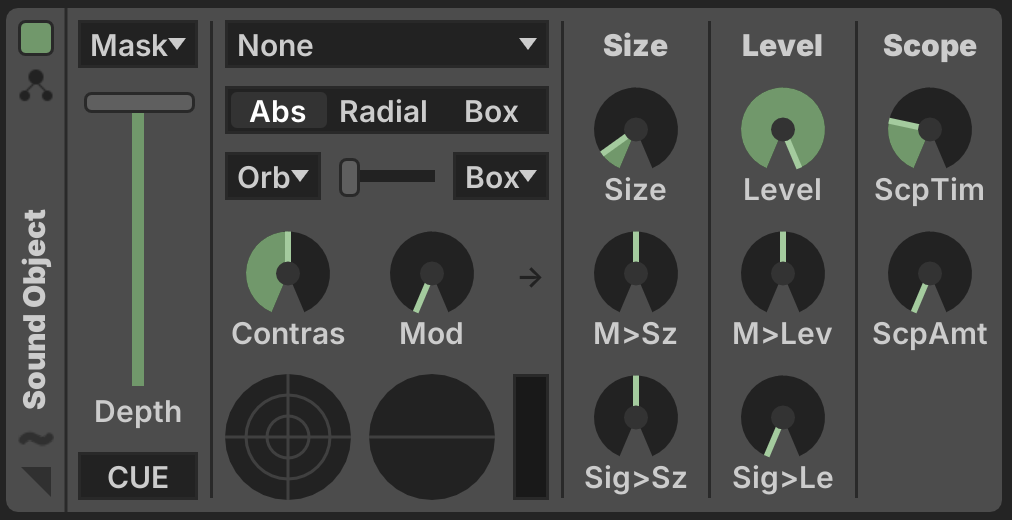Click the Size section header
This screenshot has width=1012, height=520.
coord(636,46)
